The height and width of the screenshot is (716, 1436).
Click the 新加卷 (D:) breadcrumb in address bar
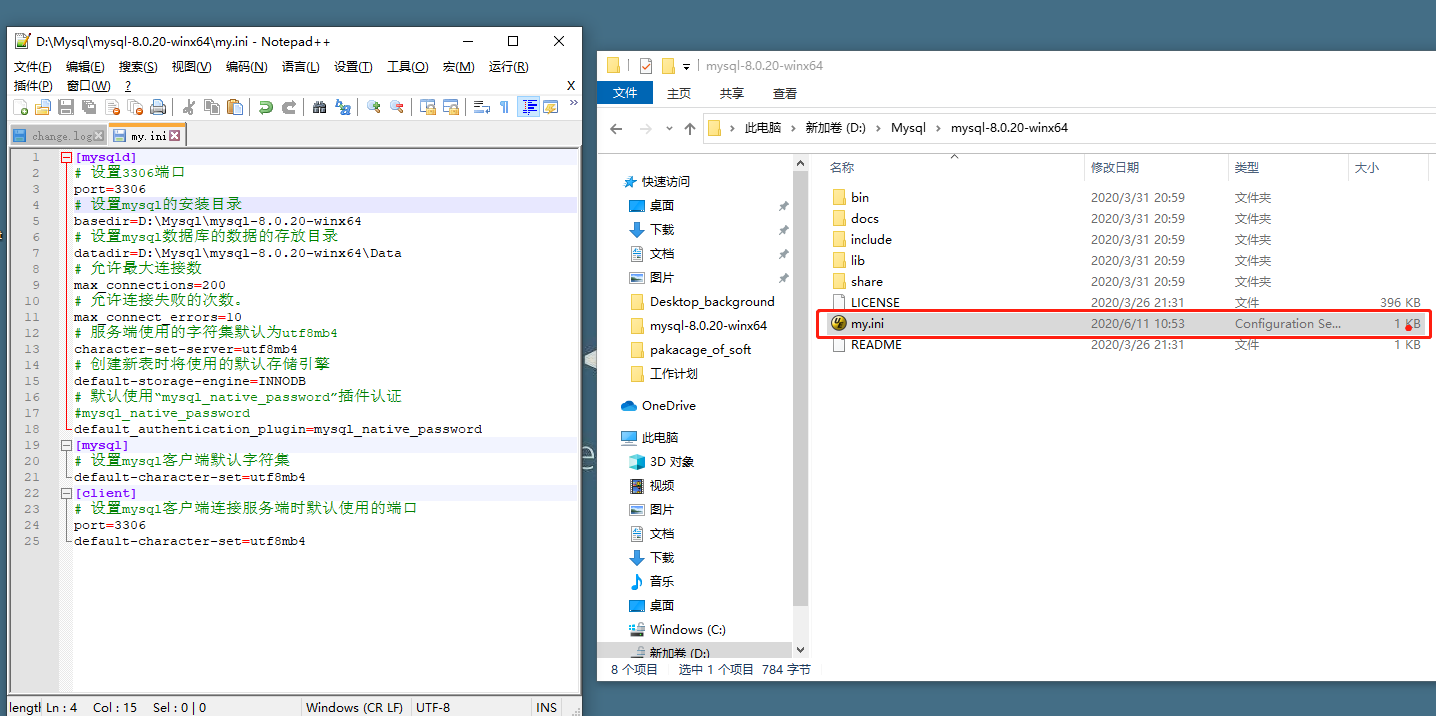point(835,128)
